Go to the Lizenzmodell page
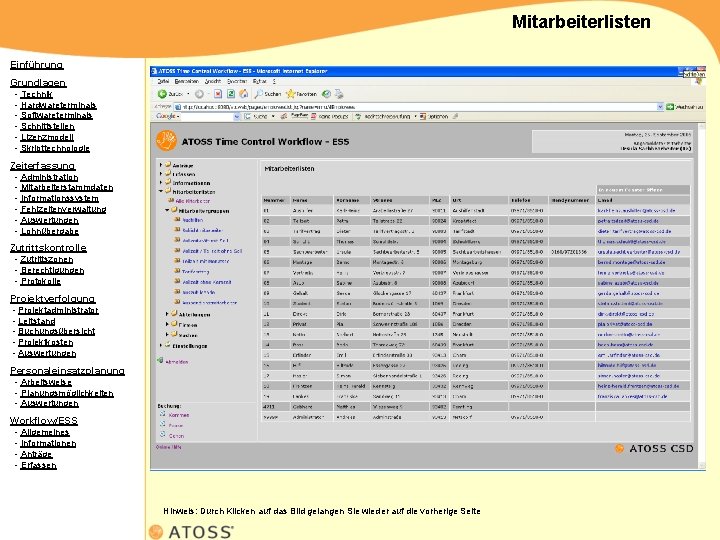 click(x=47, y=137)
